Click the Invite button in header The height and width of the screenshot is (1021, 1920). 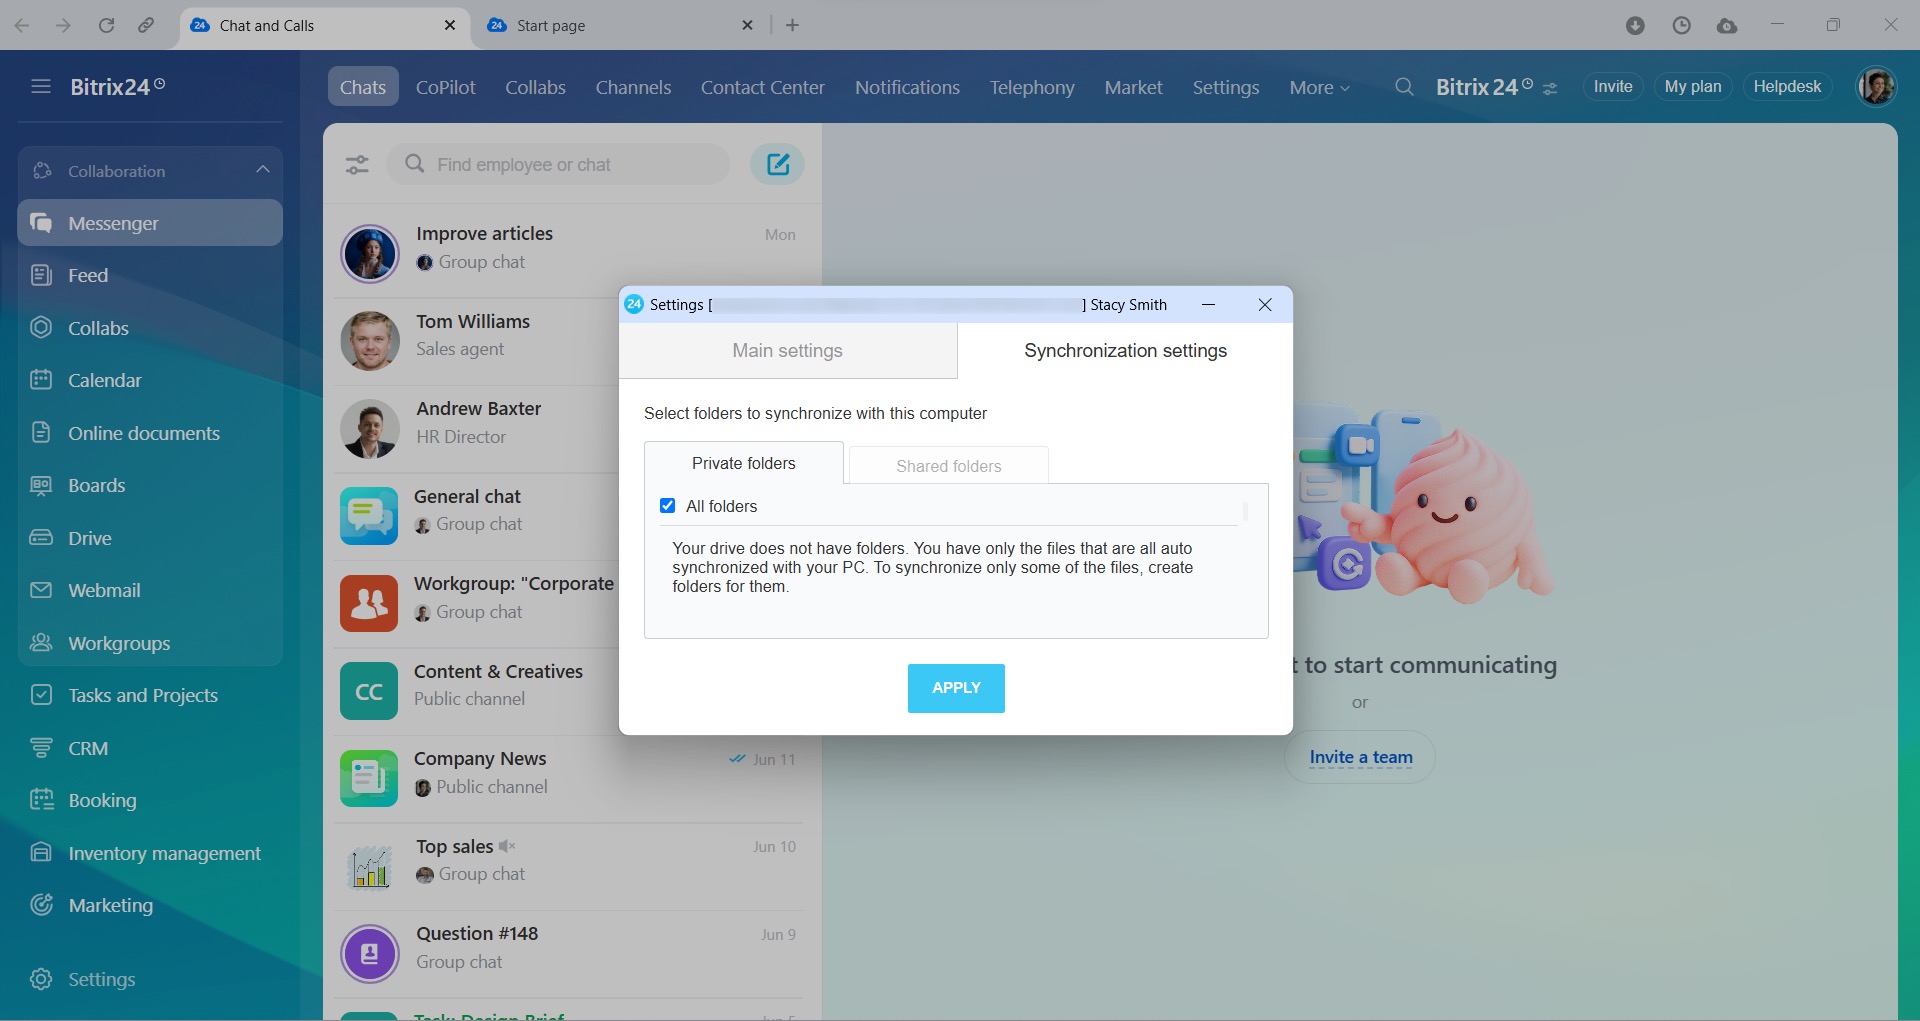click(1612, 87)
